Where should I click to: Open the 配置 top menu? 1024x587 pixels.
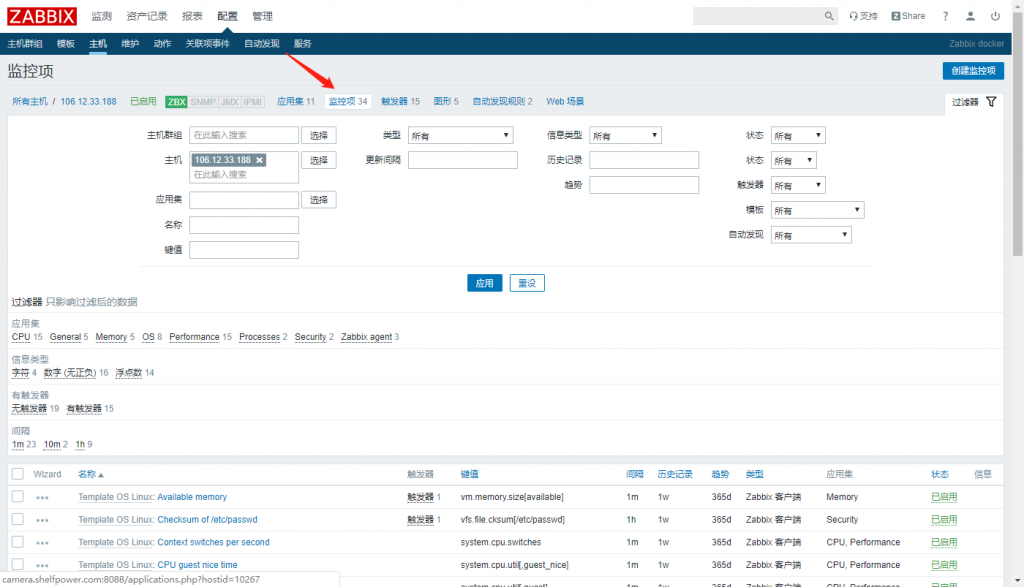tap(227, 16)
